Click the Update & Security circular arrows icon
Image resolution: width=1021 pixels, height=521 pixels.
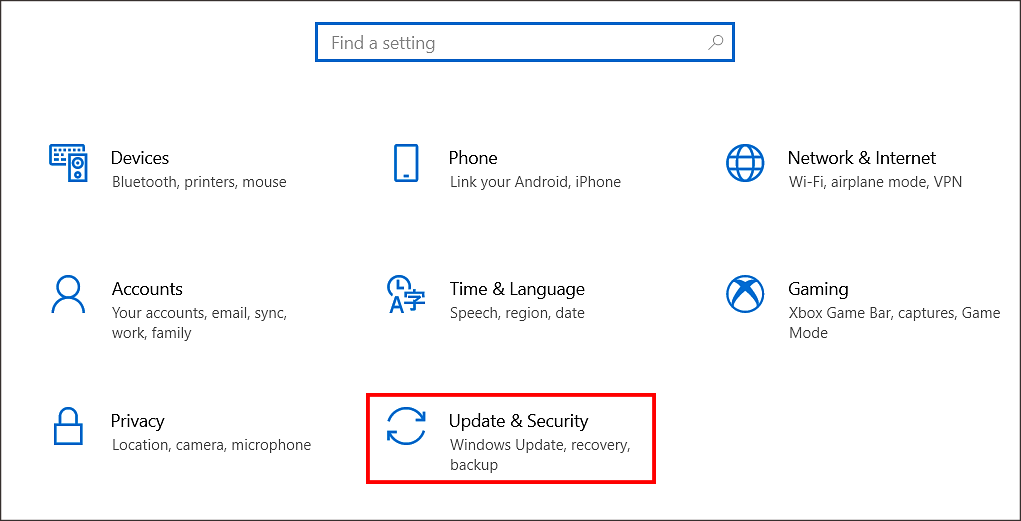tap(405, 426)
